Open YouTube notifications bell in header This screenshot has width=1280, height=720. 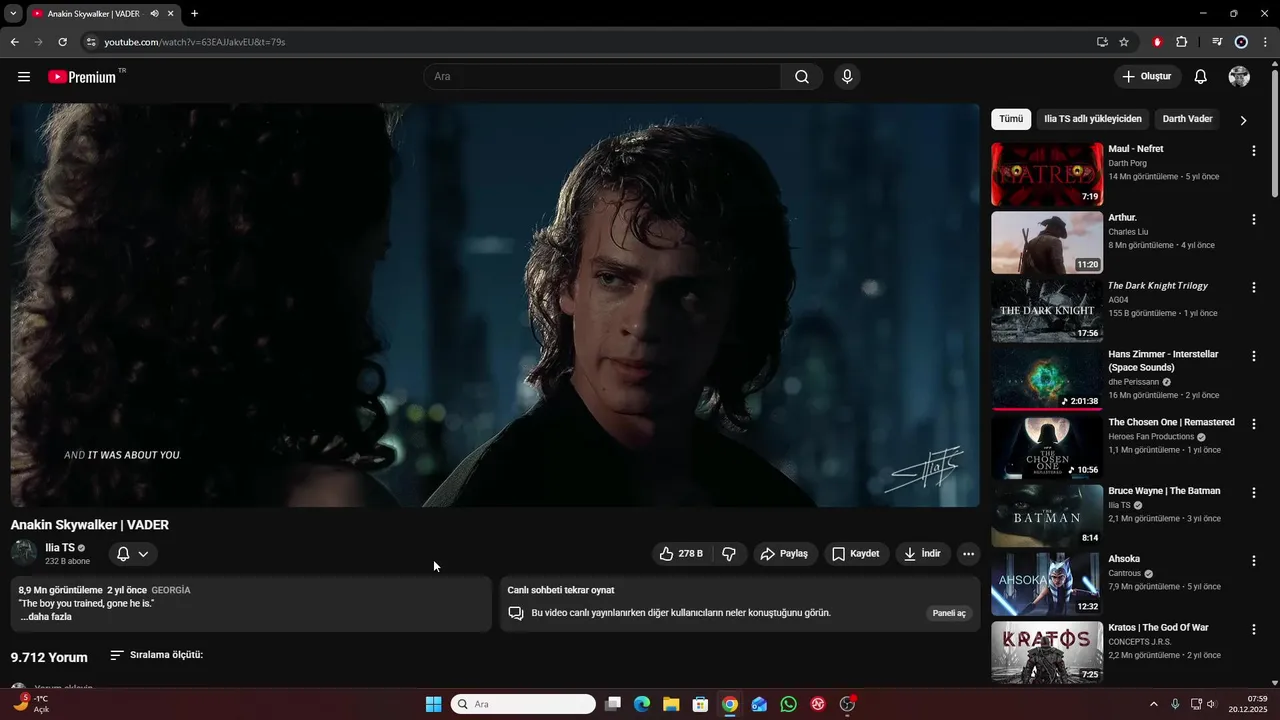(x=1201, y=77)
